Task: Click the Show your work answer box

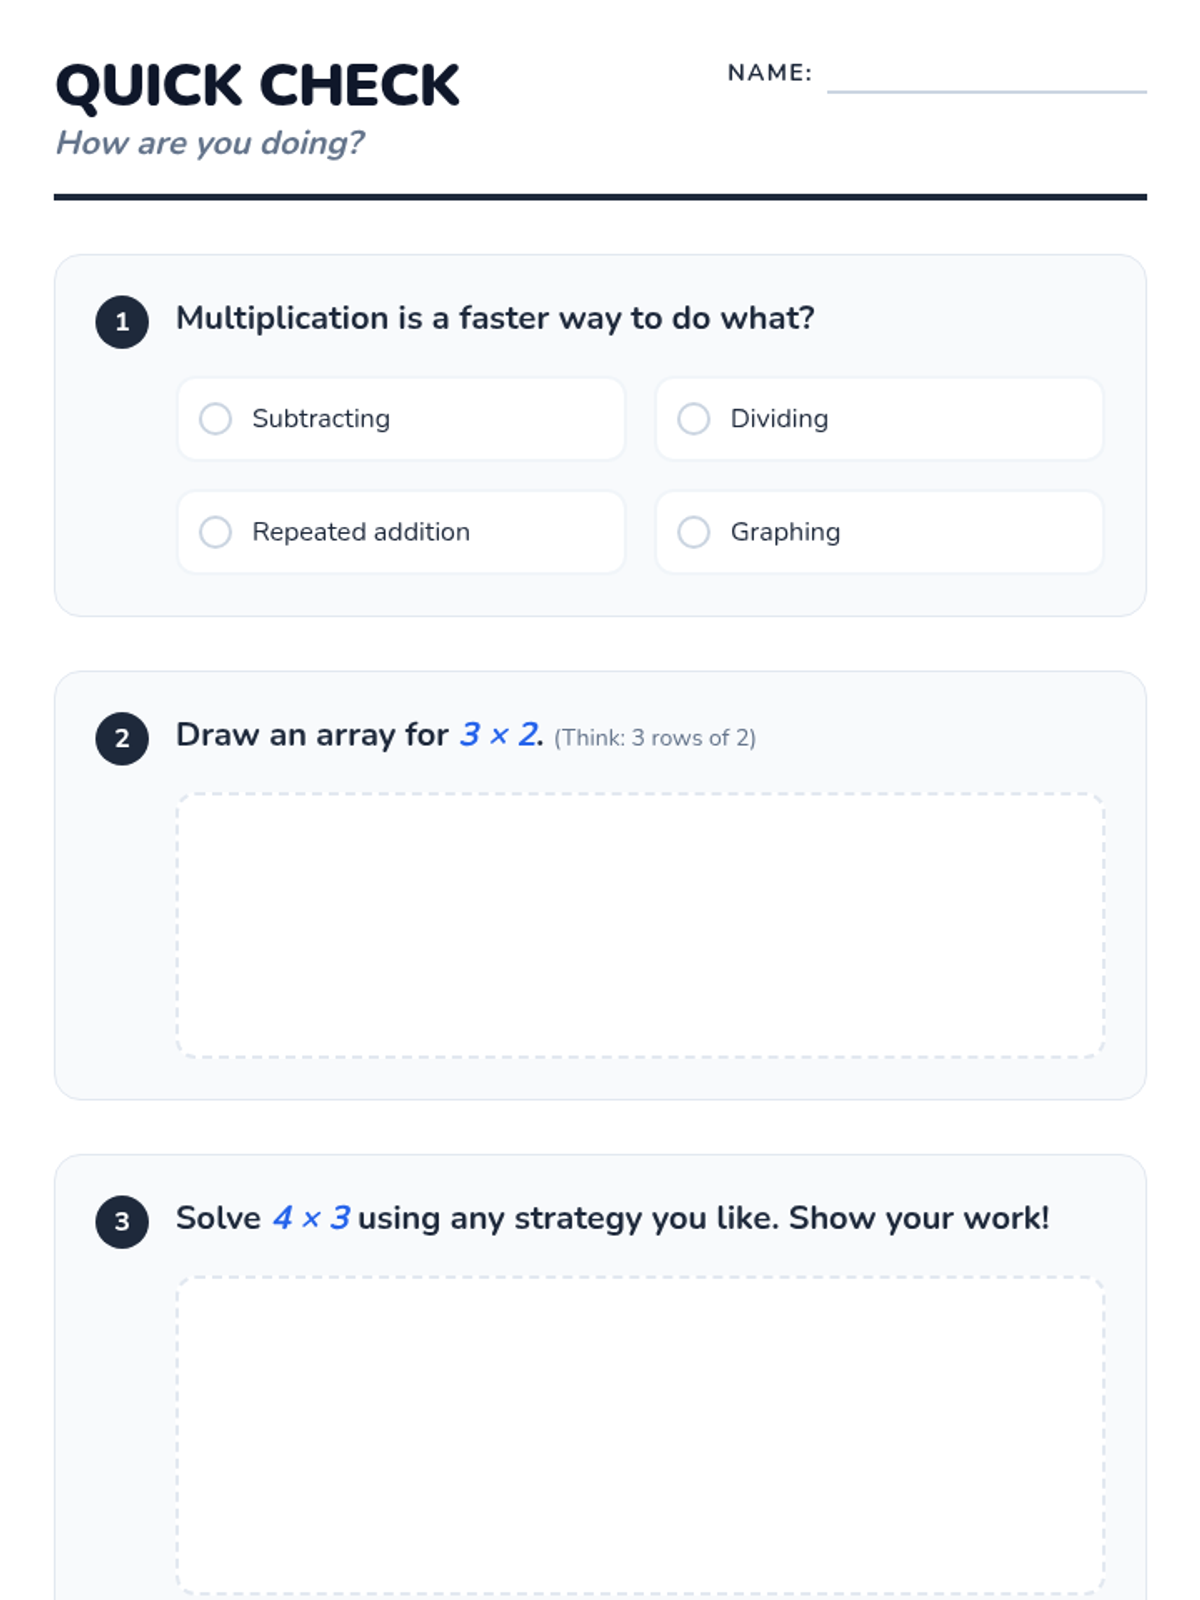Action: click(640, 1435)
